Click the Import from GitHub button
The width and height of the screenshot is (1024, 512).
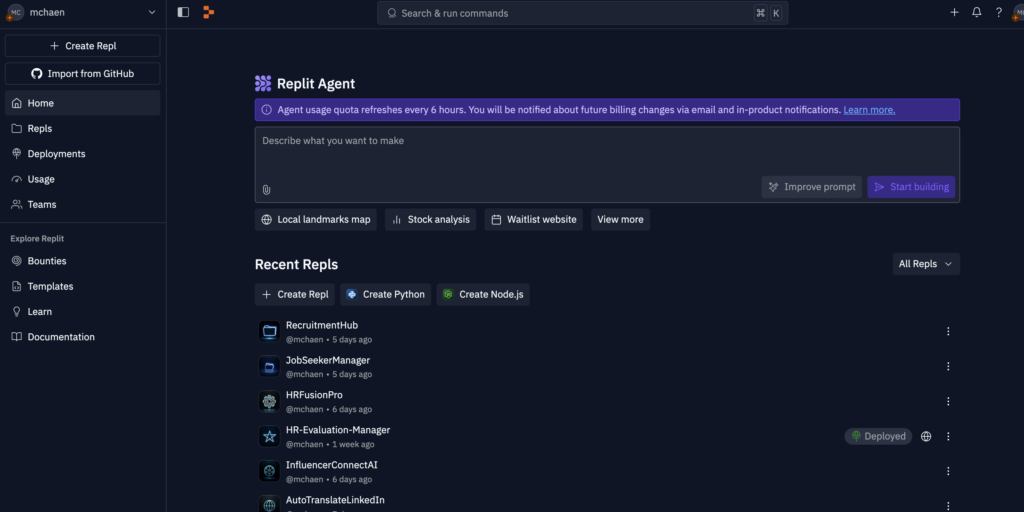[x=82, y=74]
